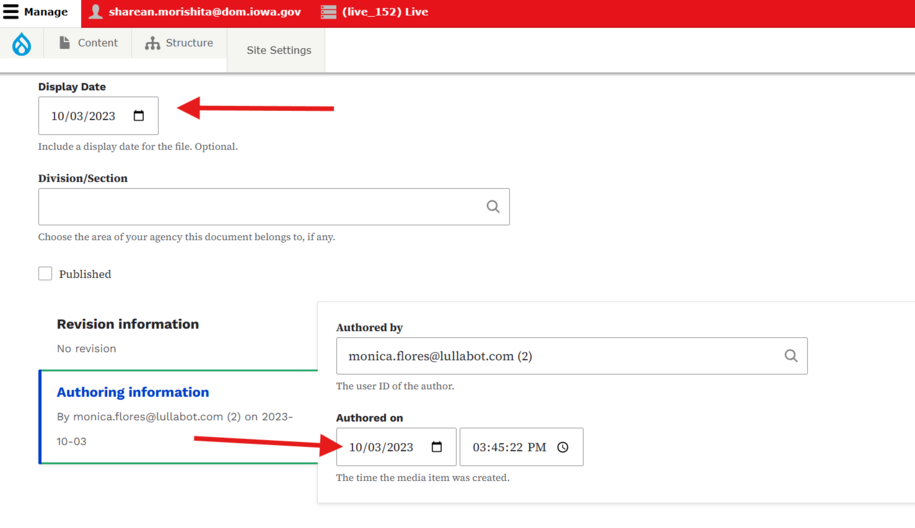Click the (live_152) Live environment link
The height and width of the screenshot is (528, 915).
point(385,12)
